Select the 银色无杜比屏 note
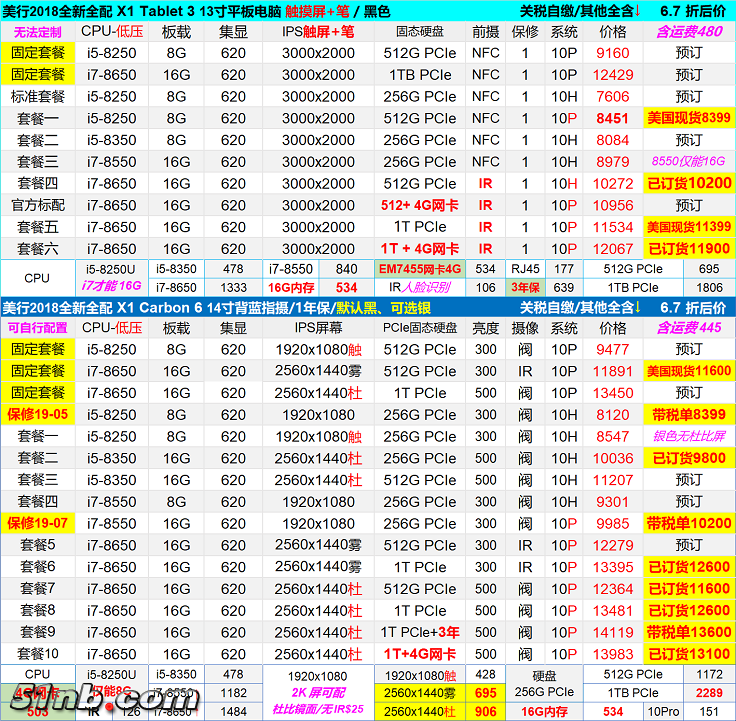 click(x=688, y=436)
